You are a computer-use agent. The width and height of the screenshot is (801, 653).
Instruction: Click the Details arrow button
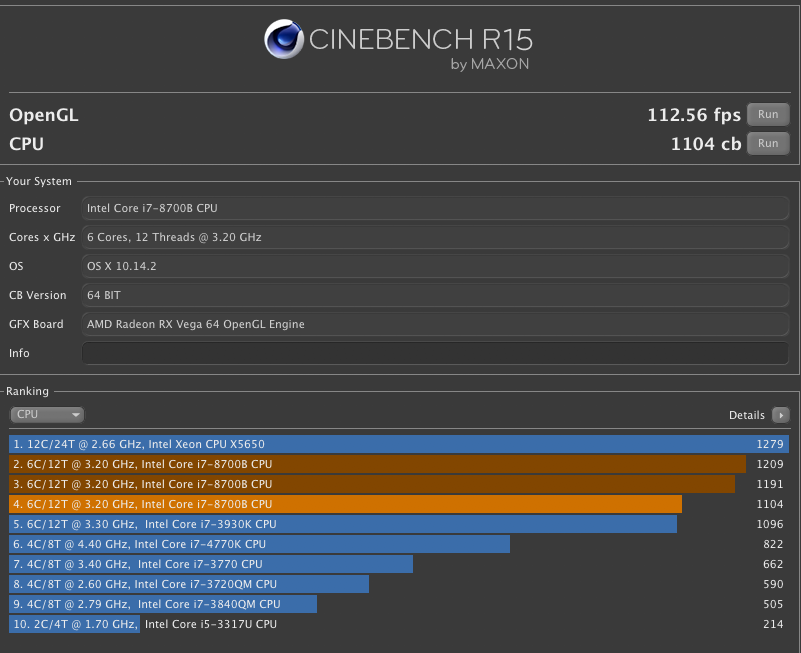[x=780, y=415]
